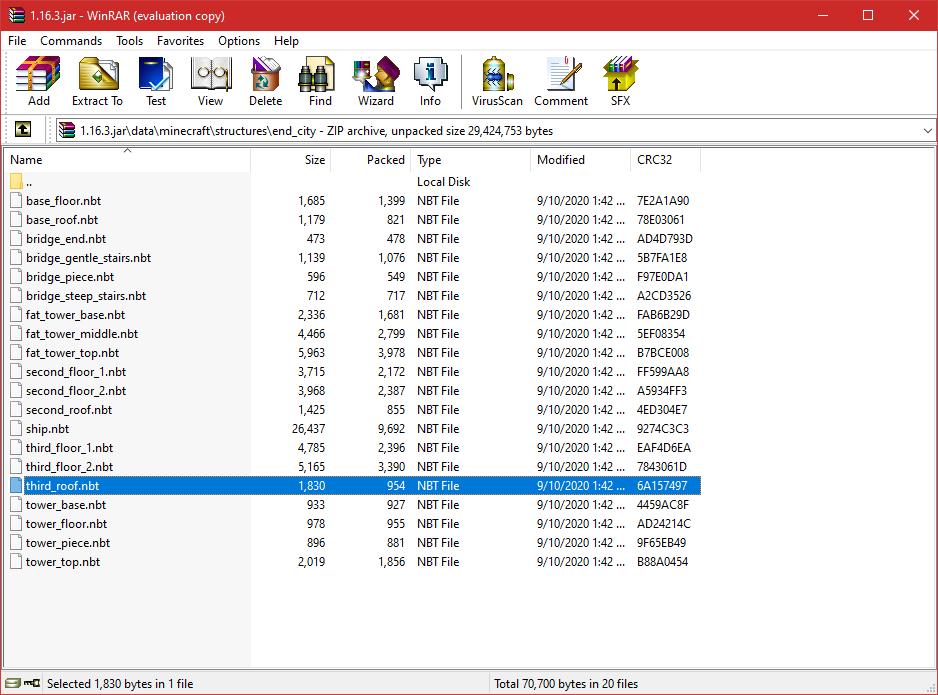Click the Extract To toolbar icon
This screenshot has height=695, width=938.
click(97, 81)
